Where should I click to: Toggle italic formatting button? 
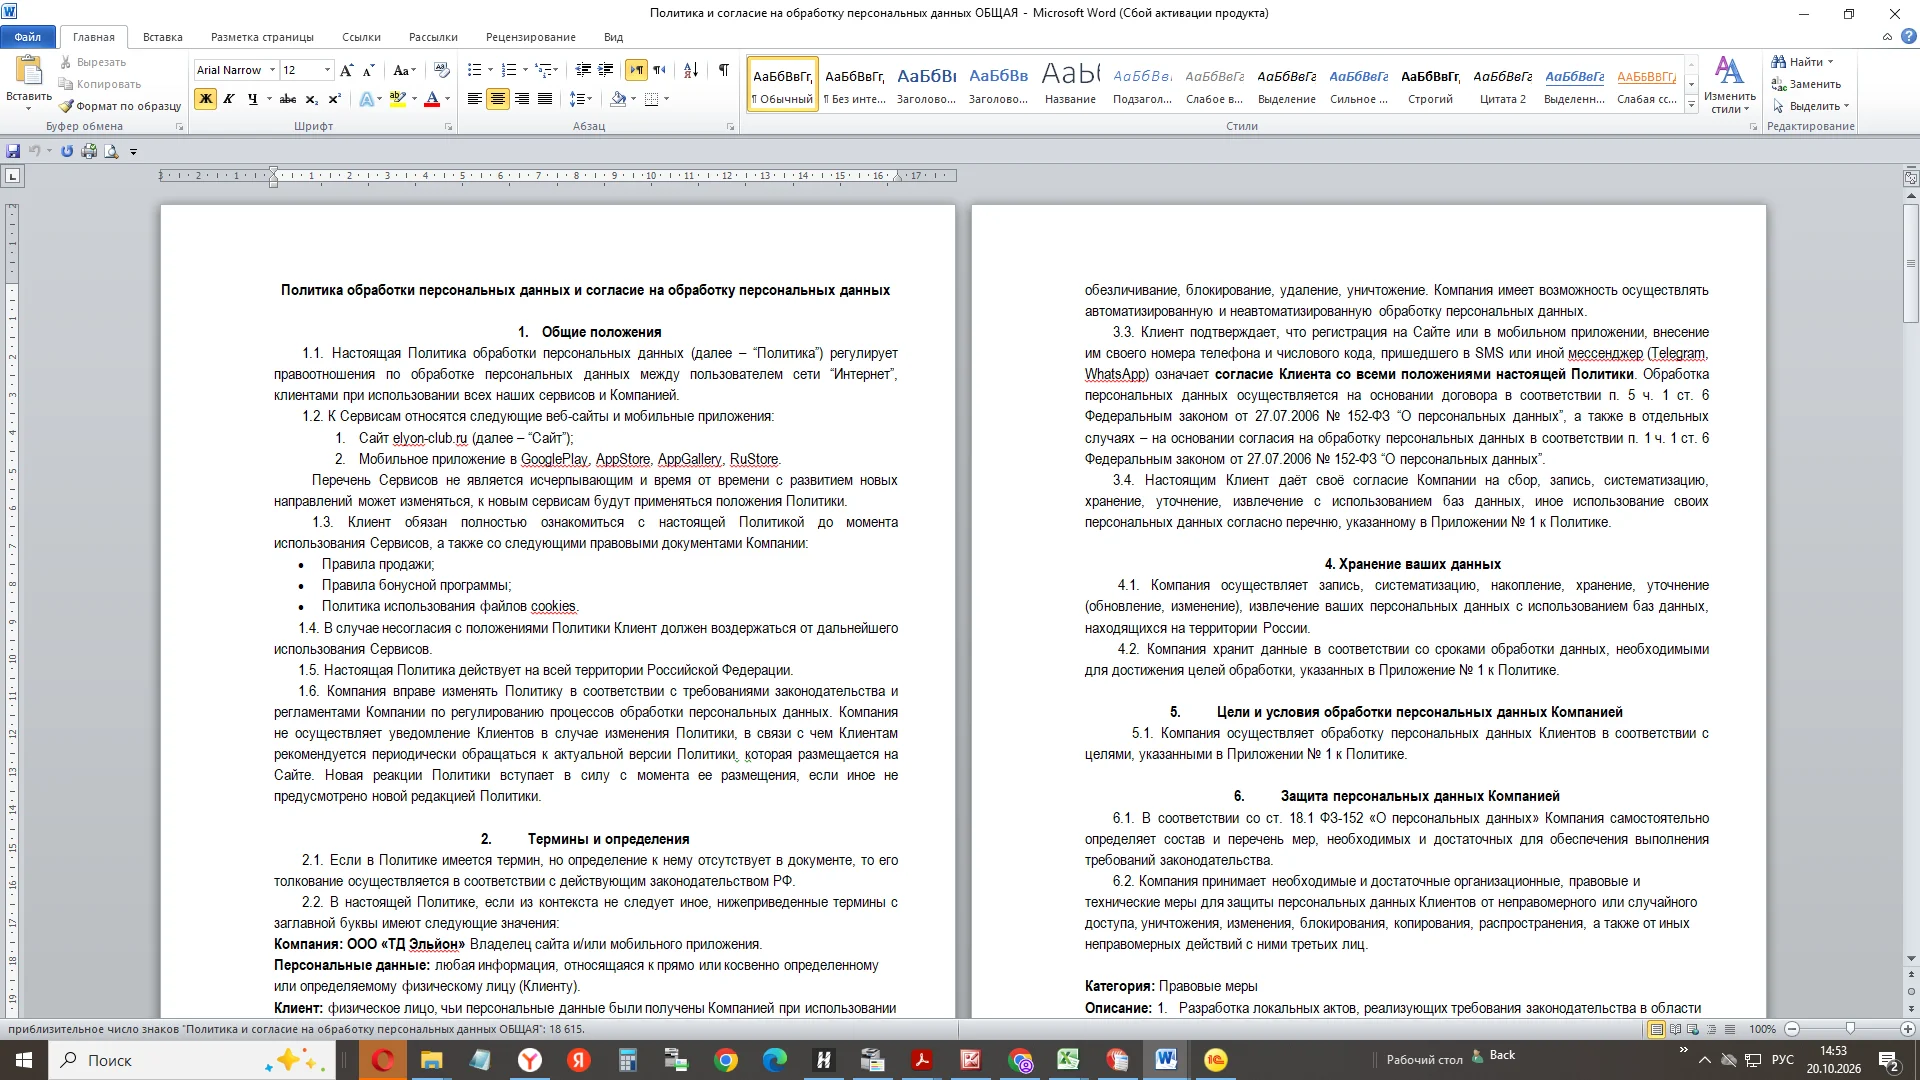(x=229, y=99)
